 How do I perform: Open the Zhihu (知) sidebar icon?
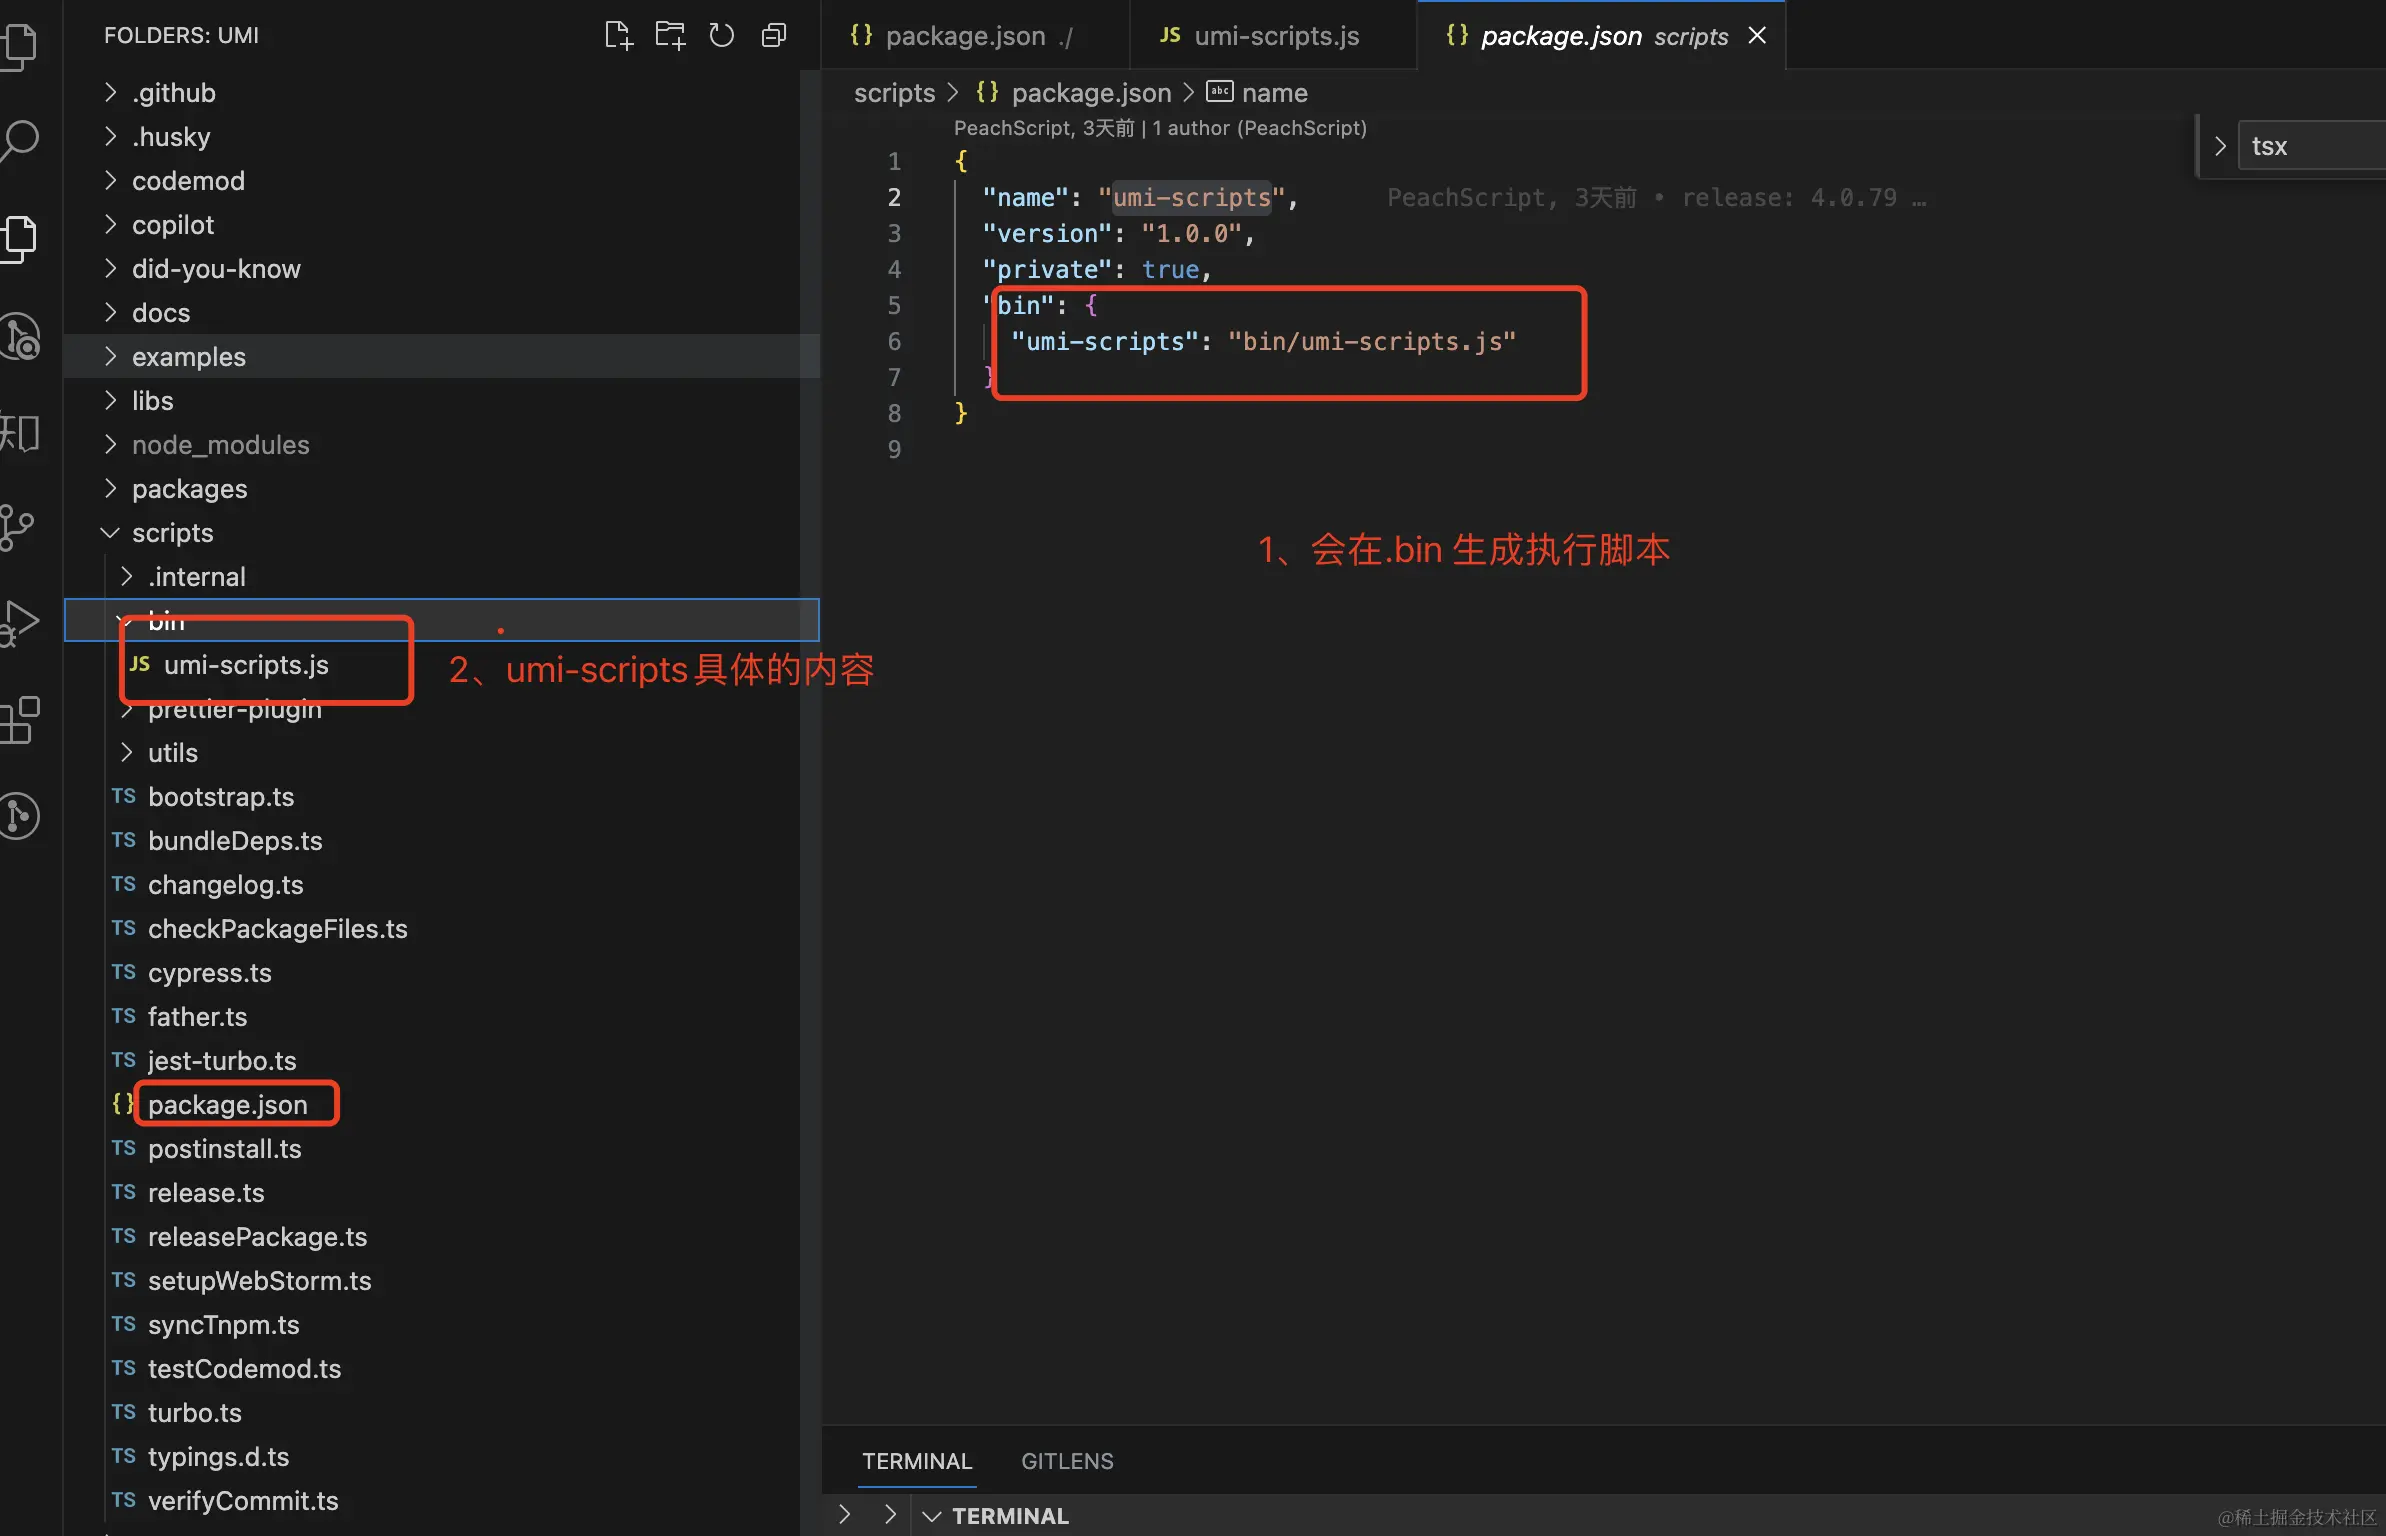[x=20, y=433]
